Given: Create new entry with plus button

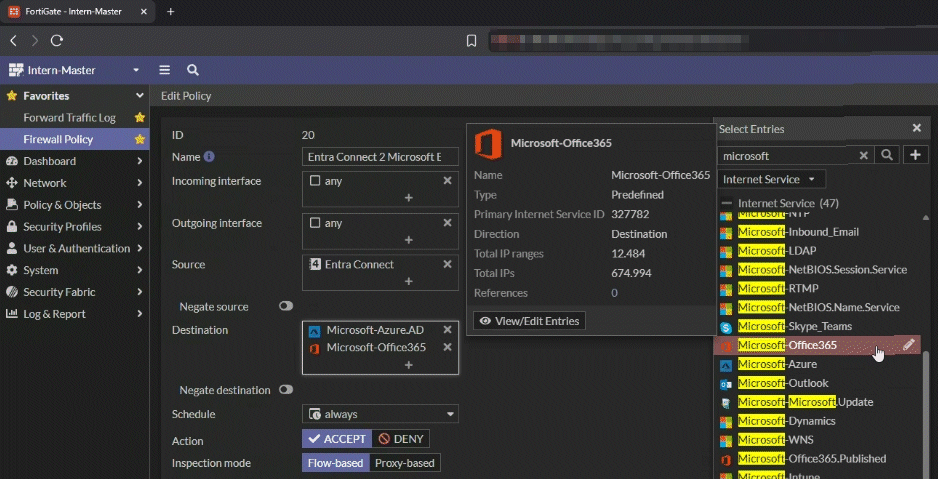Looking at the screenshot, I should [x=915, y=155].
